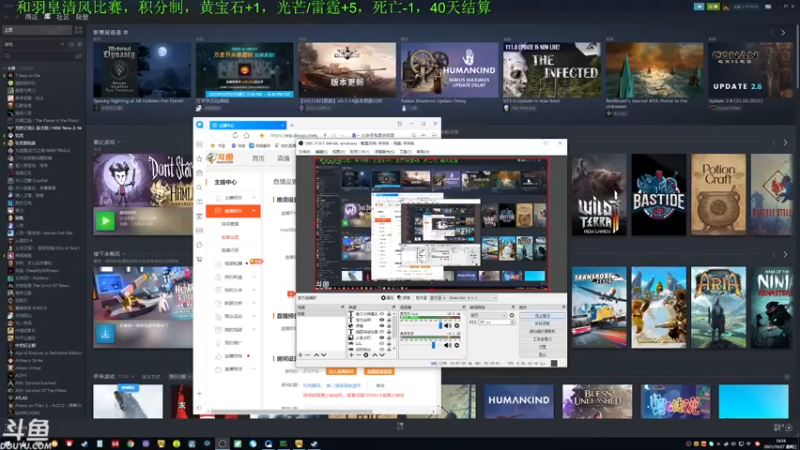Image resolution: width=800 pixels, height=450 pixels.
Task: Open Steam library games filter dropdown
Action: [34, 44]
